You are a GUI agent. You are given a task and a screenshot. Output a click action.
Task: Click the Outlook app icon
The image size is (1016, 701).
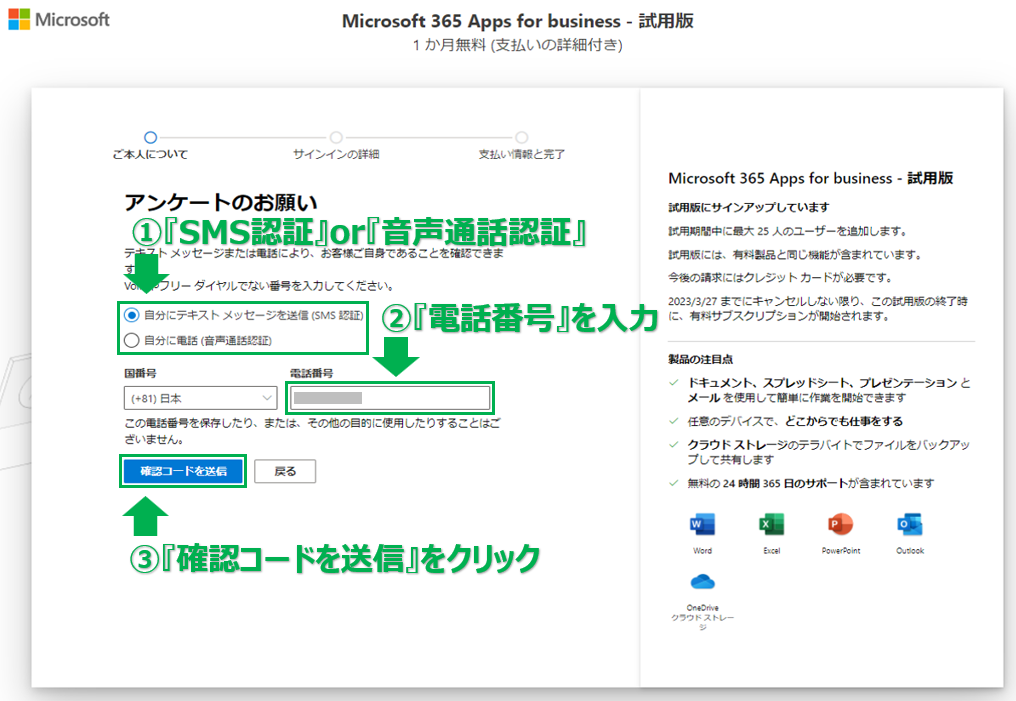point(910,525)
